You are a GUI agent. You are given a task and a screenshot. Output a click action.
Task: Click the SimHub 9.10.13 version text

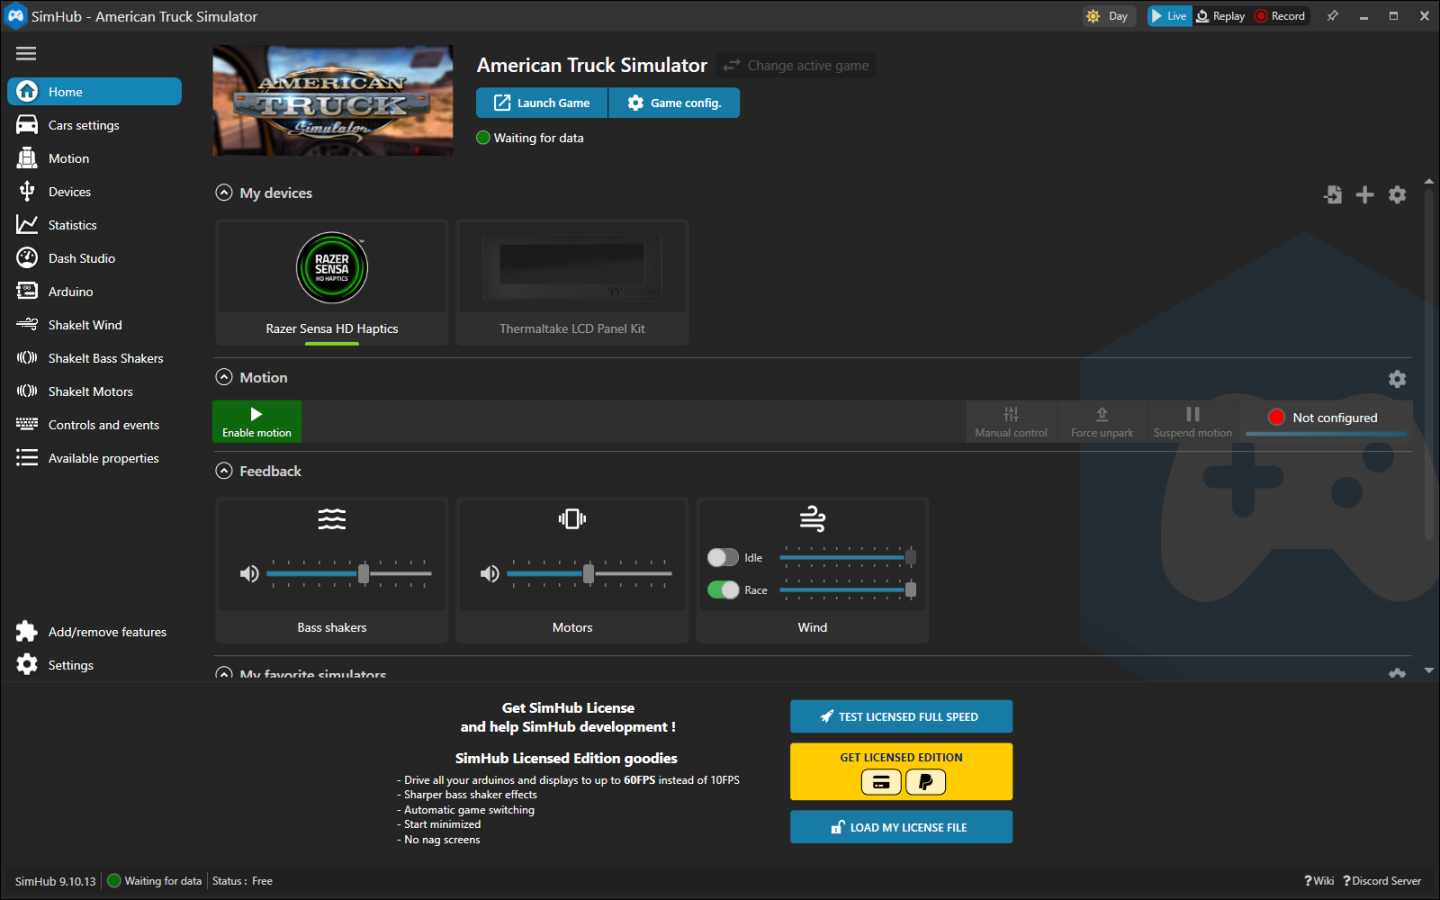coord(55,881)
